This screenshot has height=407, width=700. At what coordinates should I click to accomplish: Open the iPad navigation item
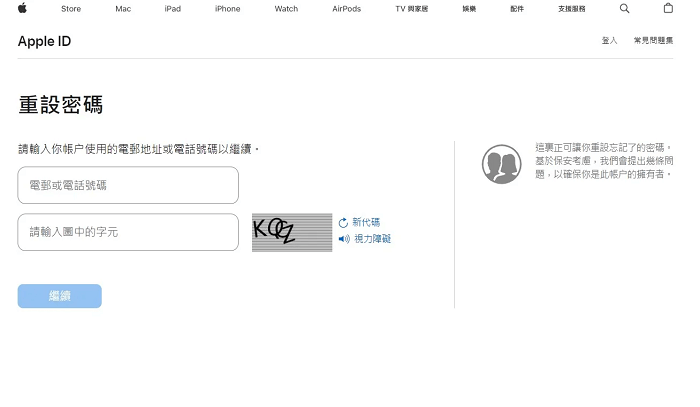coord(173,8)
